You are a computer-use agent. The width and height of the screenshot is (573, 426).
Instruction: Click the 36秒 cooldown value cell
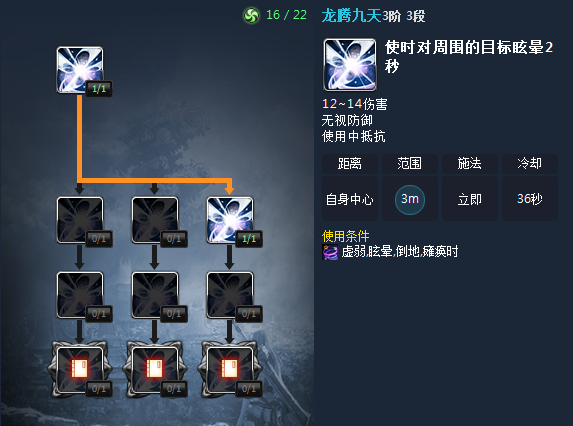point(530,199)
